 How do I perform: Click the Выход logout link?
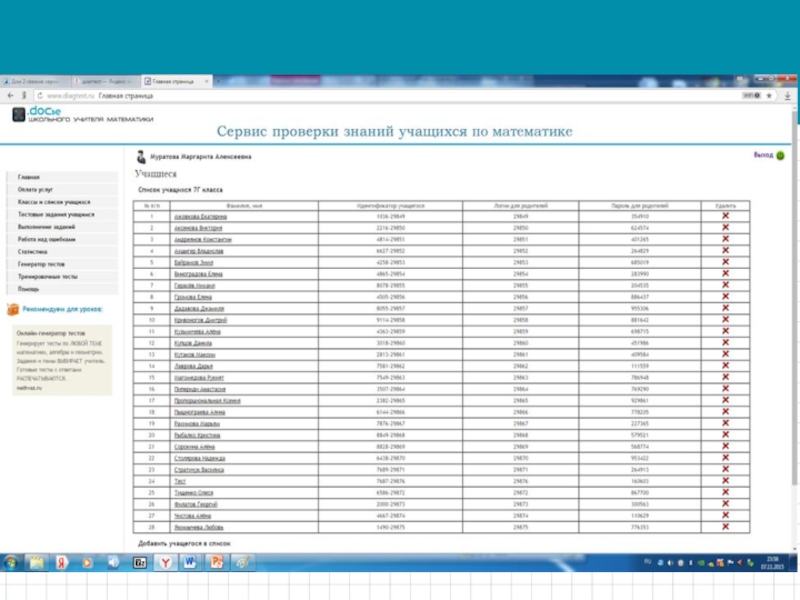pyautogui.click(x=763, y=155)
